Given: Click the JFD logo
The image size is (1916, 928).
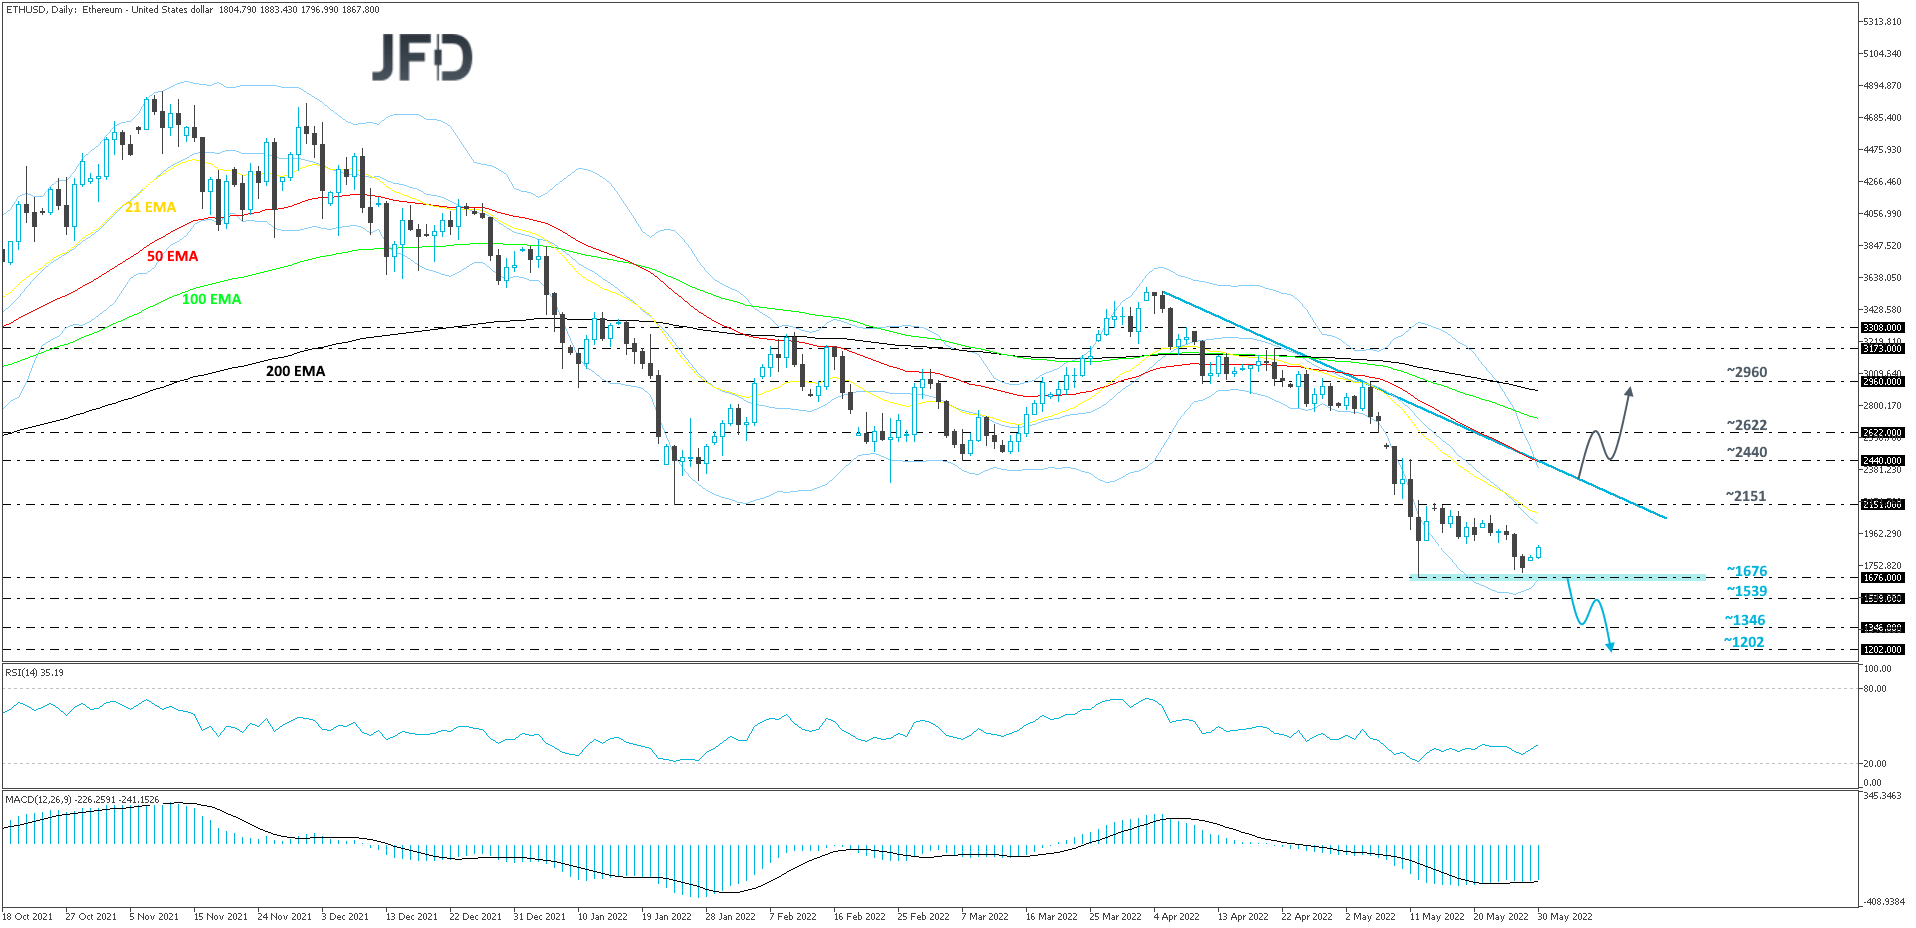Looking at the screenshot, I should tap(422, 58).
